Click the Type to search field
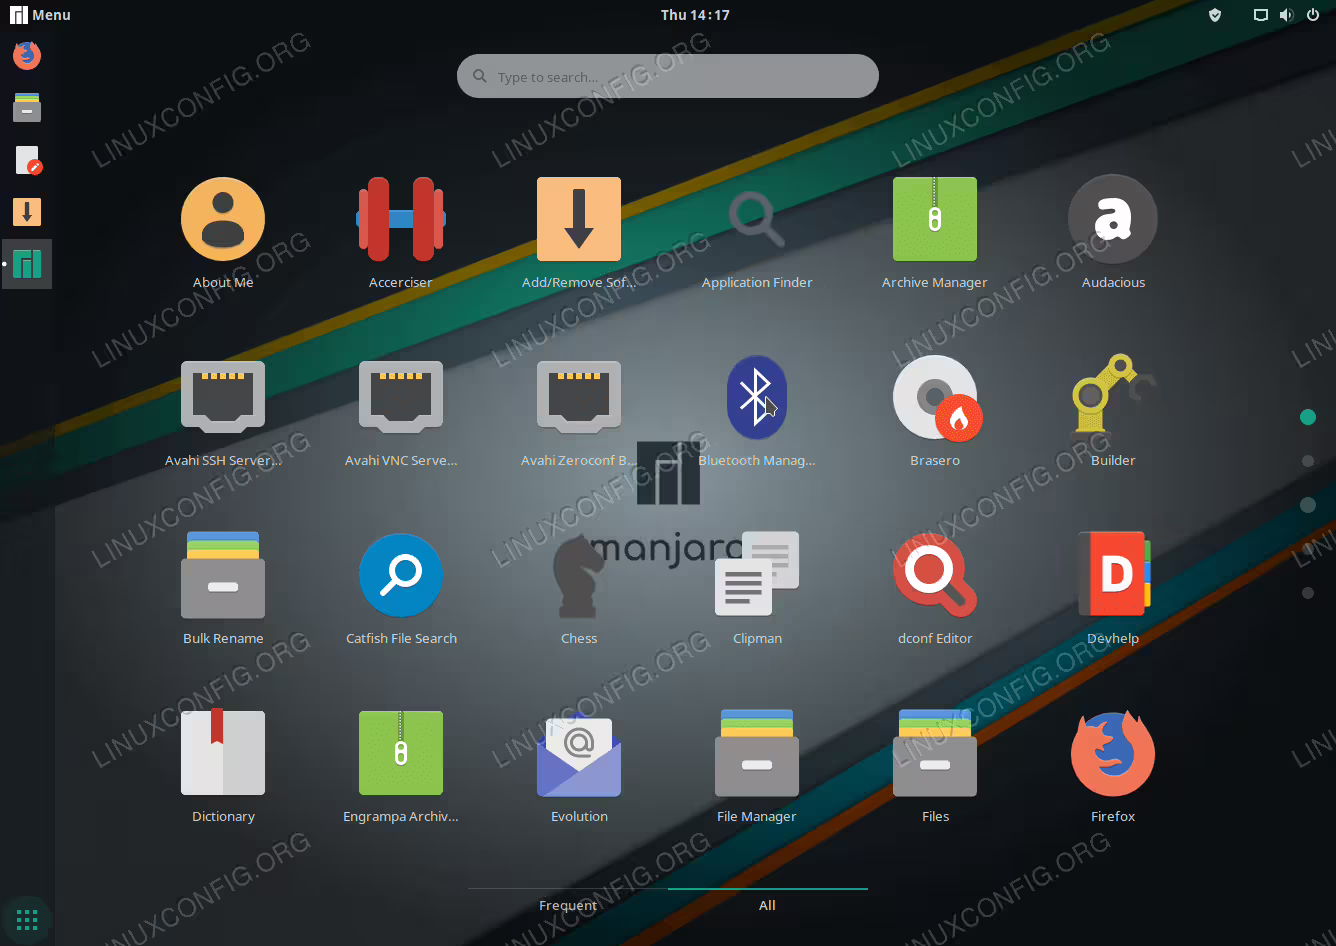The width and height of the screenshot is (1336, 946). 668,76
